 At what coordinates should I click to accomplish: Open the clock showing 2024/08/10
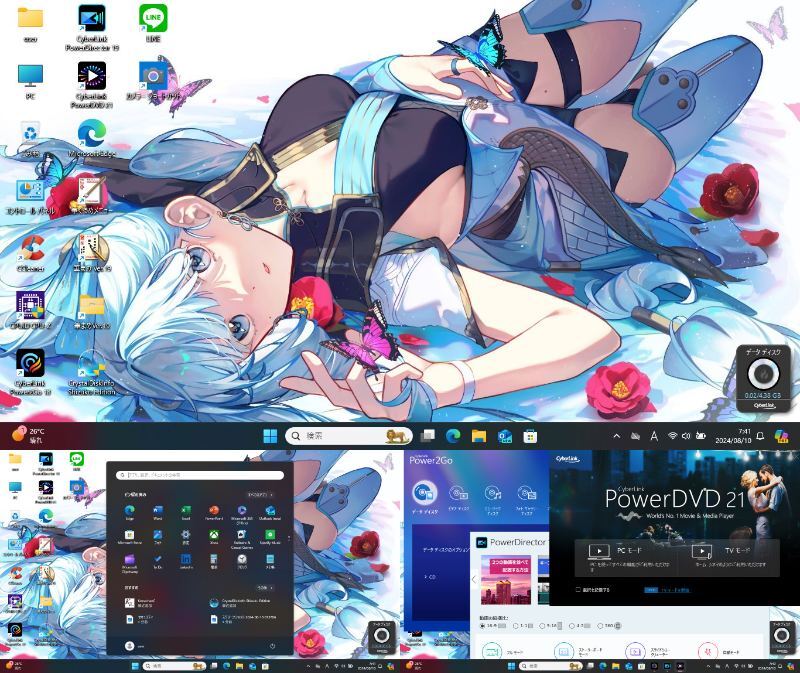point(733,436)
